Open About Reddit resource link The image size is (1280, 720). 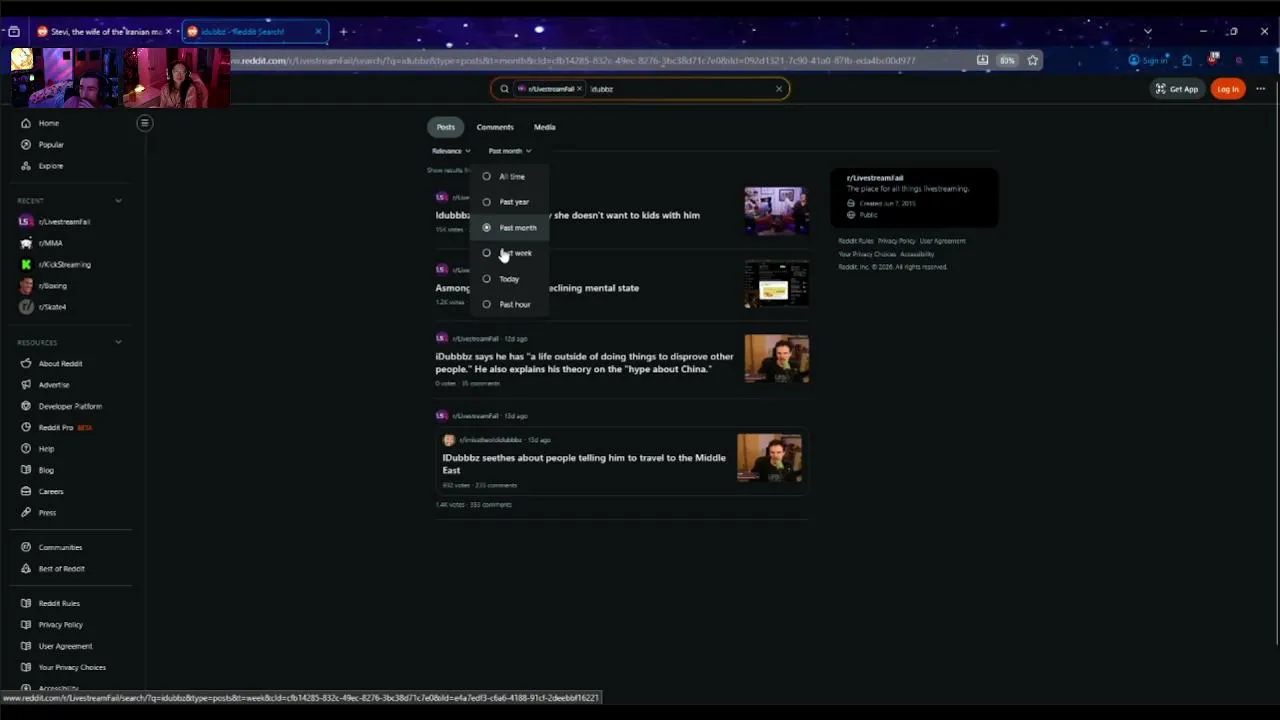click(60, 363)
